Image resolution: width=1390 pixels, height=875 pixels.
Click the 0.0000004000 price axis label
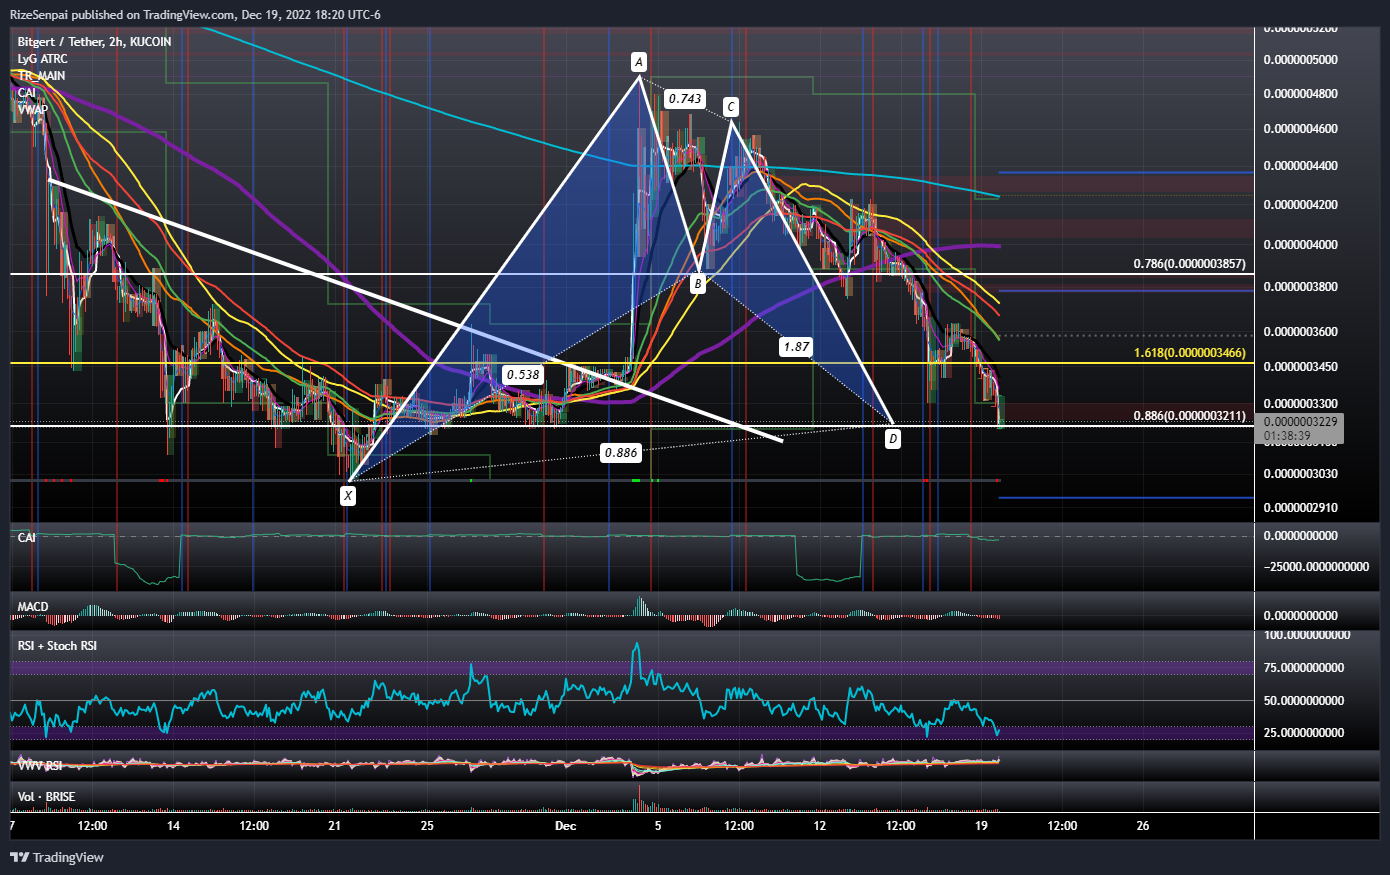[x=1301, y=245]
